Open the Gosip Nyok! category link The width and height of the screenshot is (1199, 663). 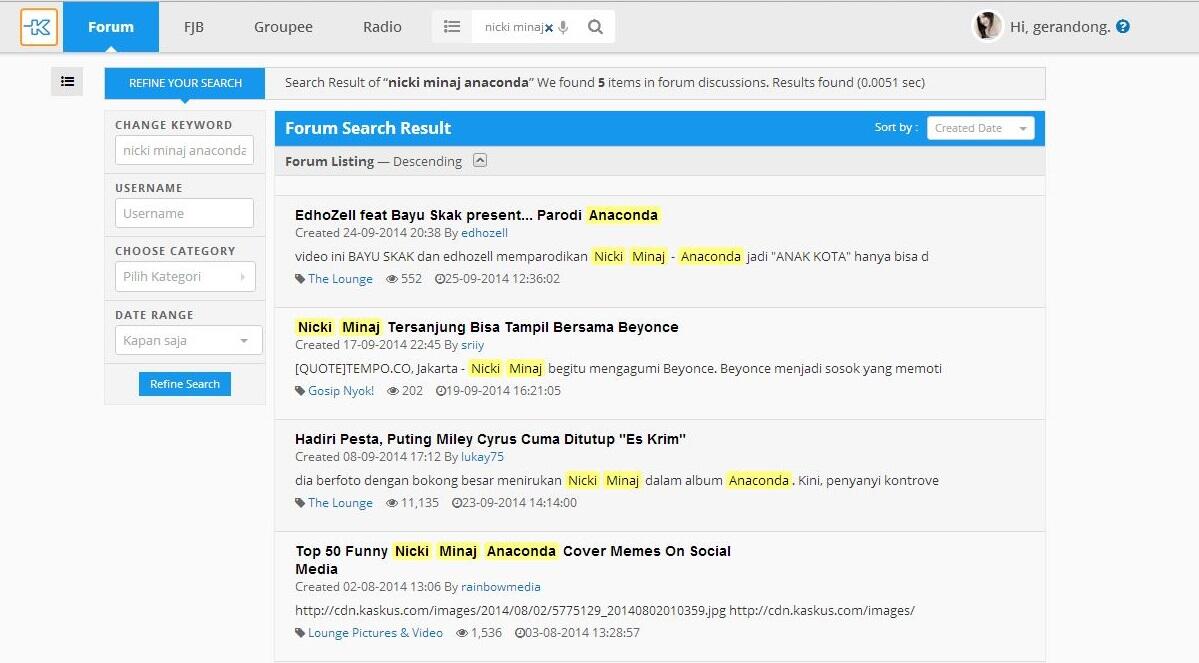click(341, 391)
